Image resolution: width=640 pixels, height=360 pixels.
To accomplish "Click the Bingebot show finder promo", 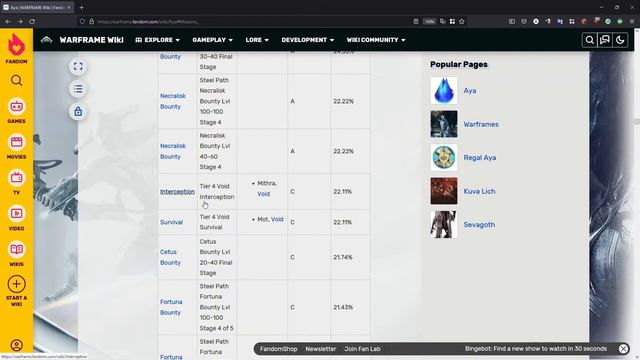I will pyautogui.click(x=536, y=349).
